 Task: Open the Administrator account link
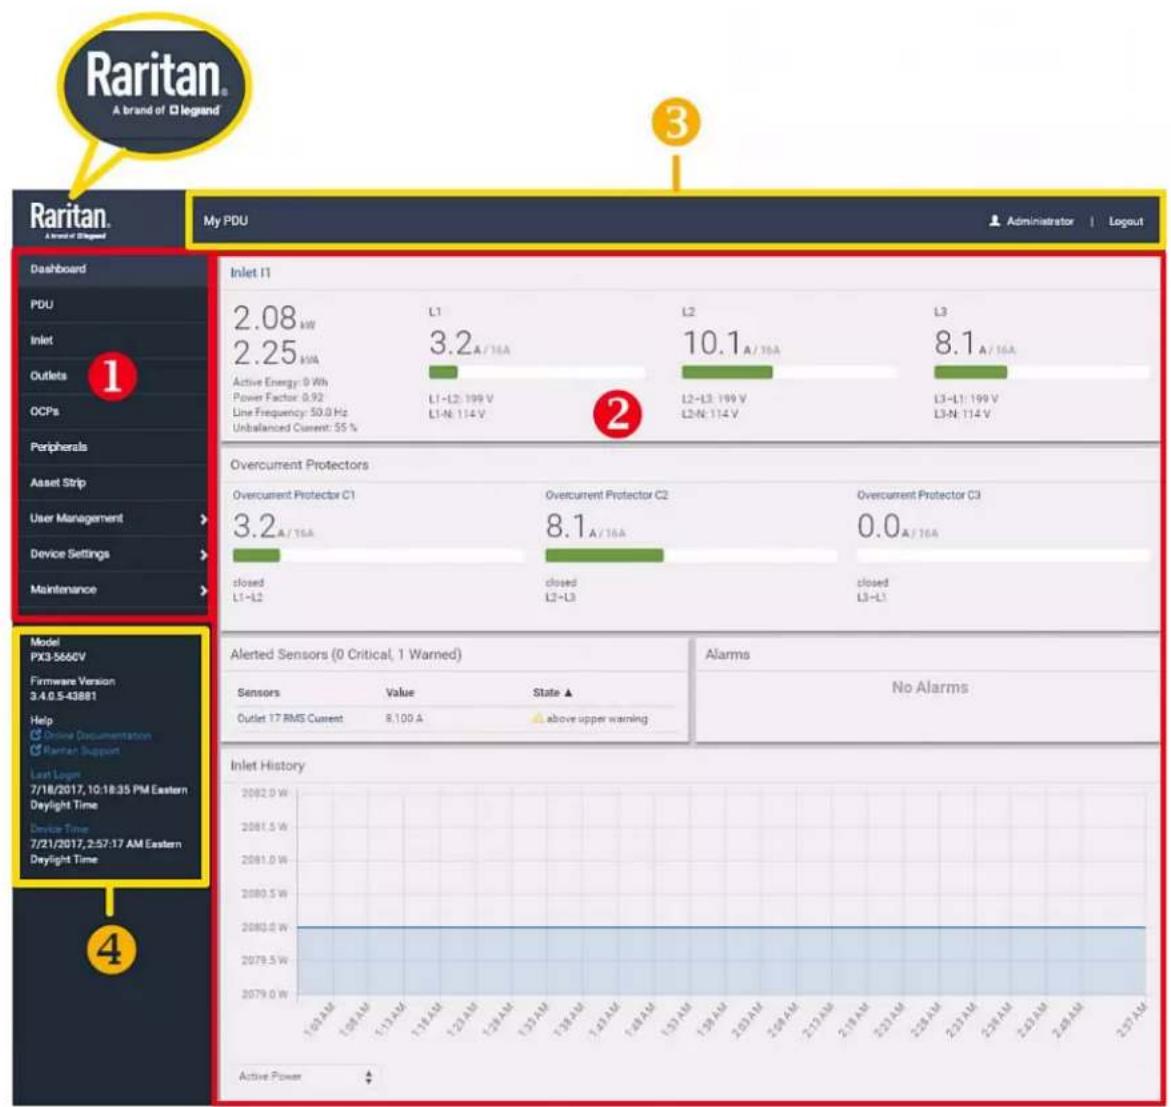tap(1040, 222)
